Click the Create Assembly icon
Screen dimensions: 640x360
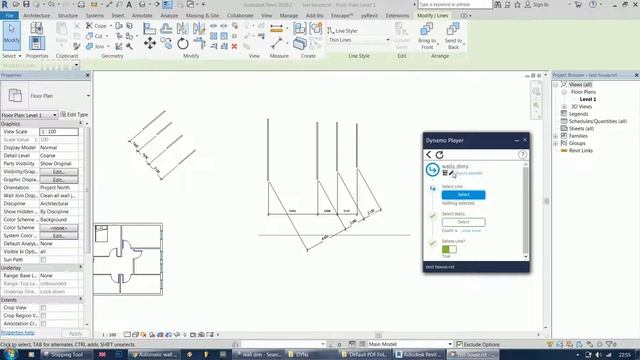[300, 29]
